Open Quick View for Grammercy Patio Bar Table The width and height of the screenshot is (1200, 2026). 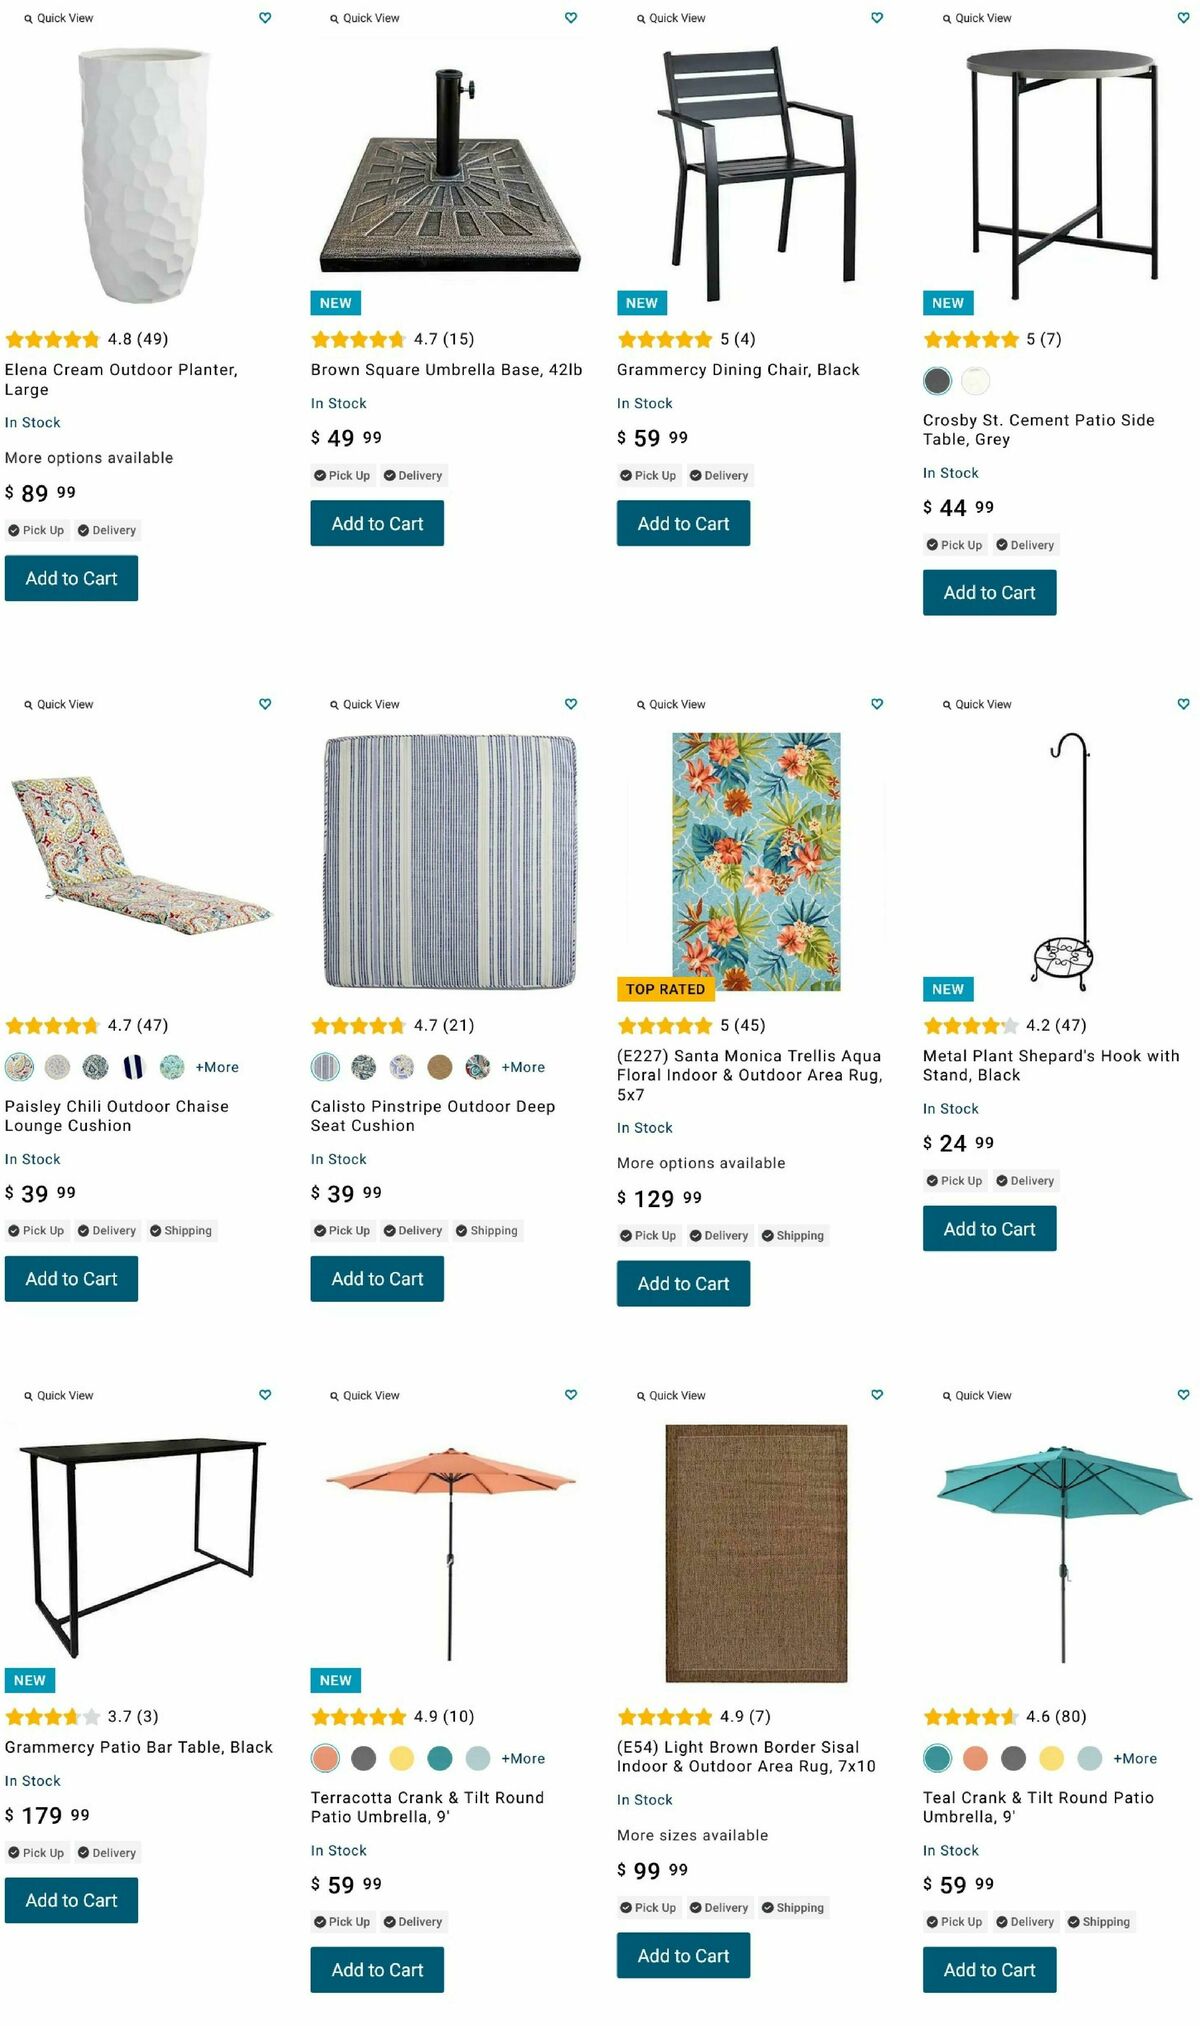tap(59, 1395)
